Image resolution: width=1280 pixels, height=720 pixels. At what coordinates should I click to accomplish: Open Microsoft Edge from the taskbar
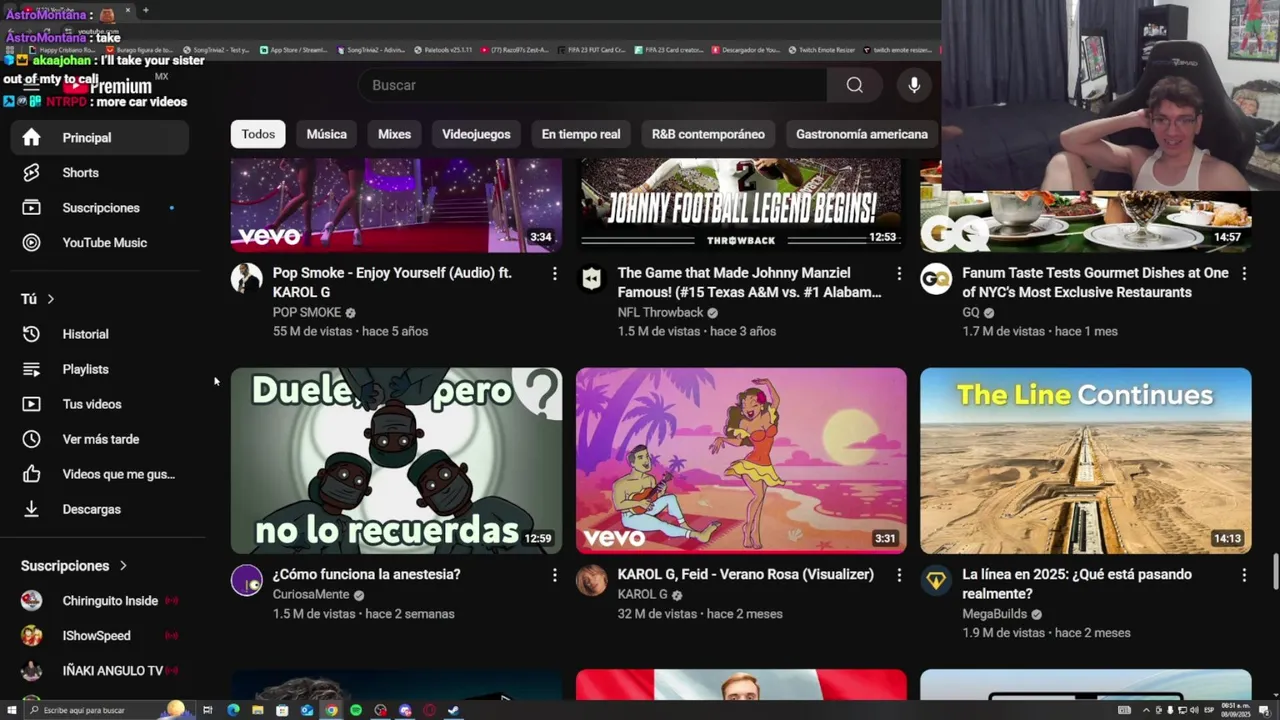tap(233, 710)
